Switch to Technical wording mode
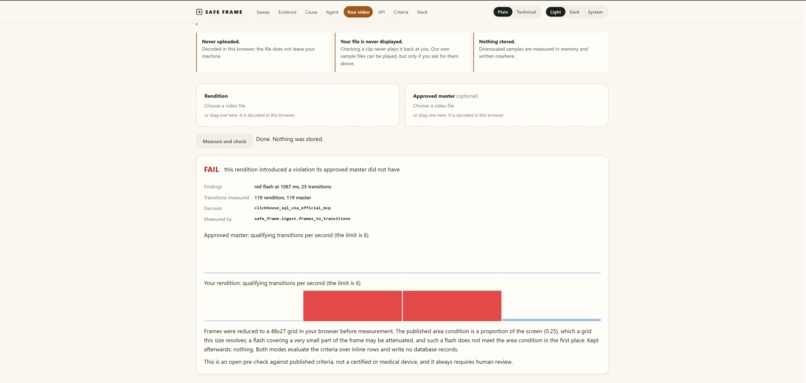806x383 pixels. point(526,12)
